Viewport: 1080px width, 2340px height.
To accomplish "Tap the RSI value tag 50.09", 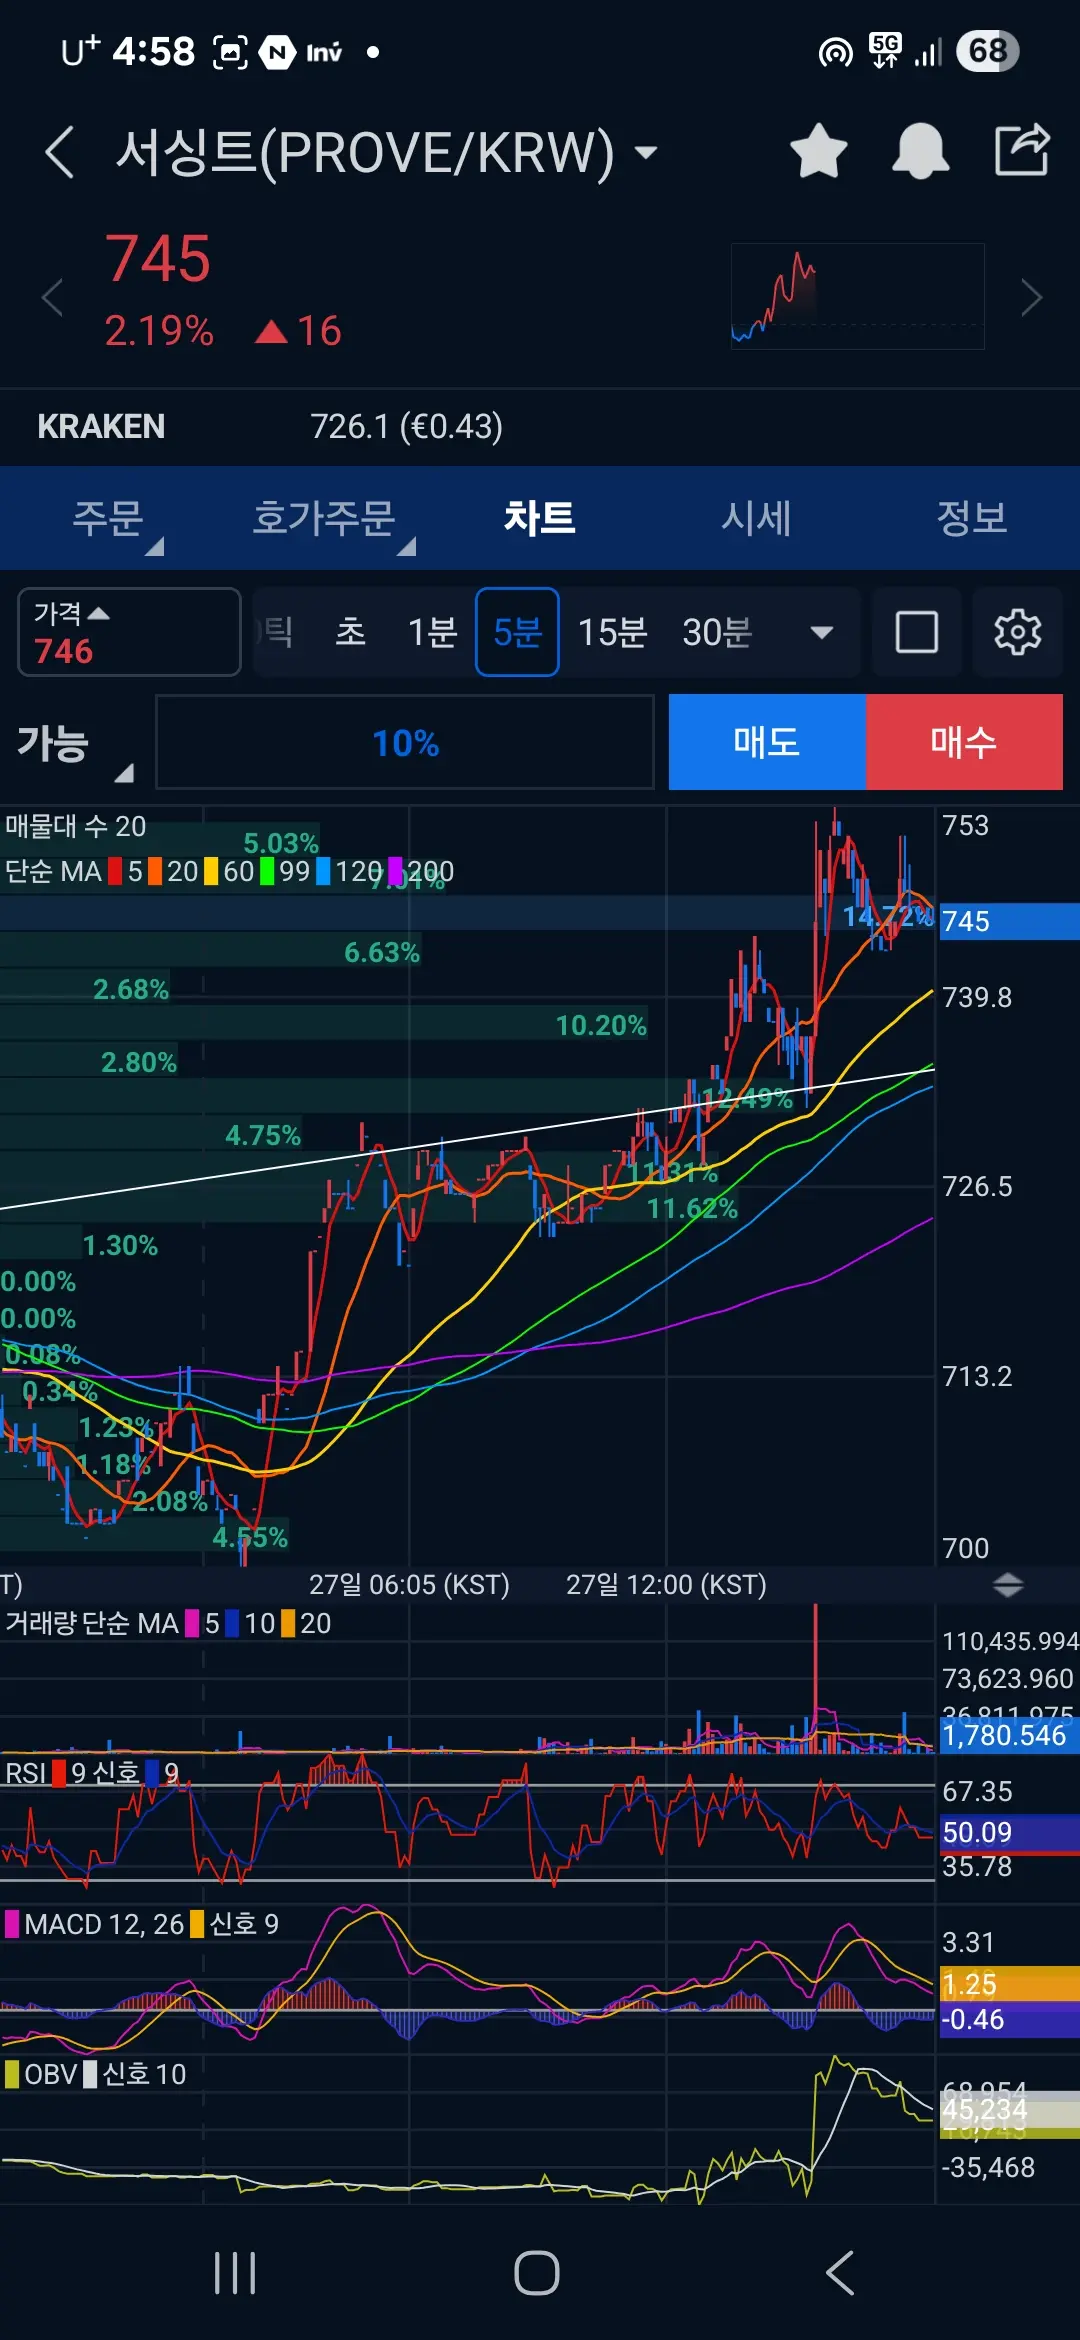I will pyautogui.click(x=1009, y=1833).
